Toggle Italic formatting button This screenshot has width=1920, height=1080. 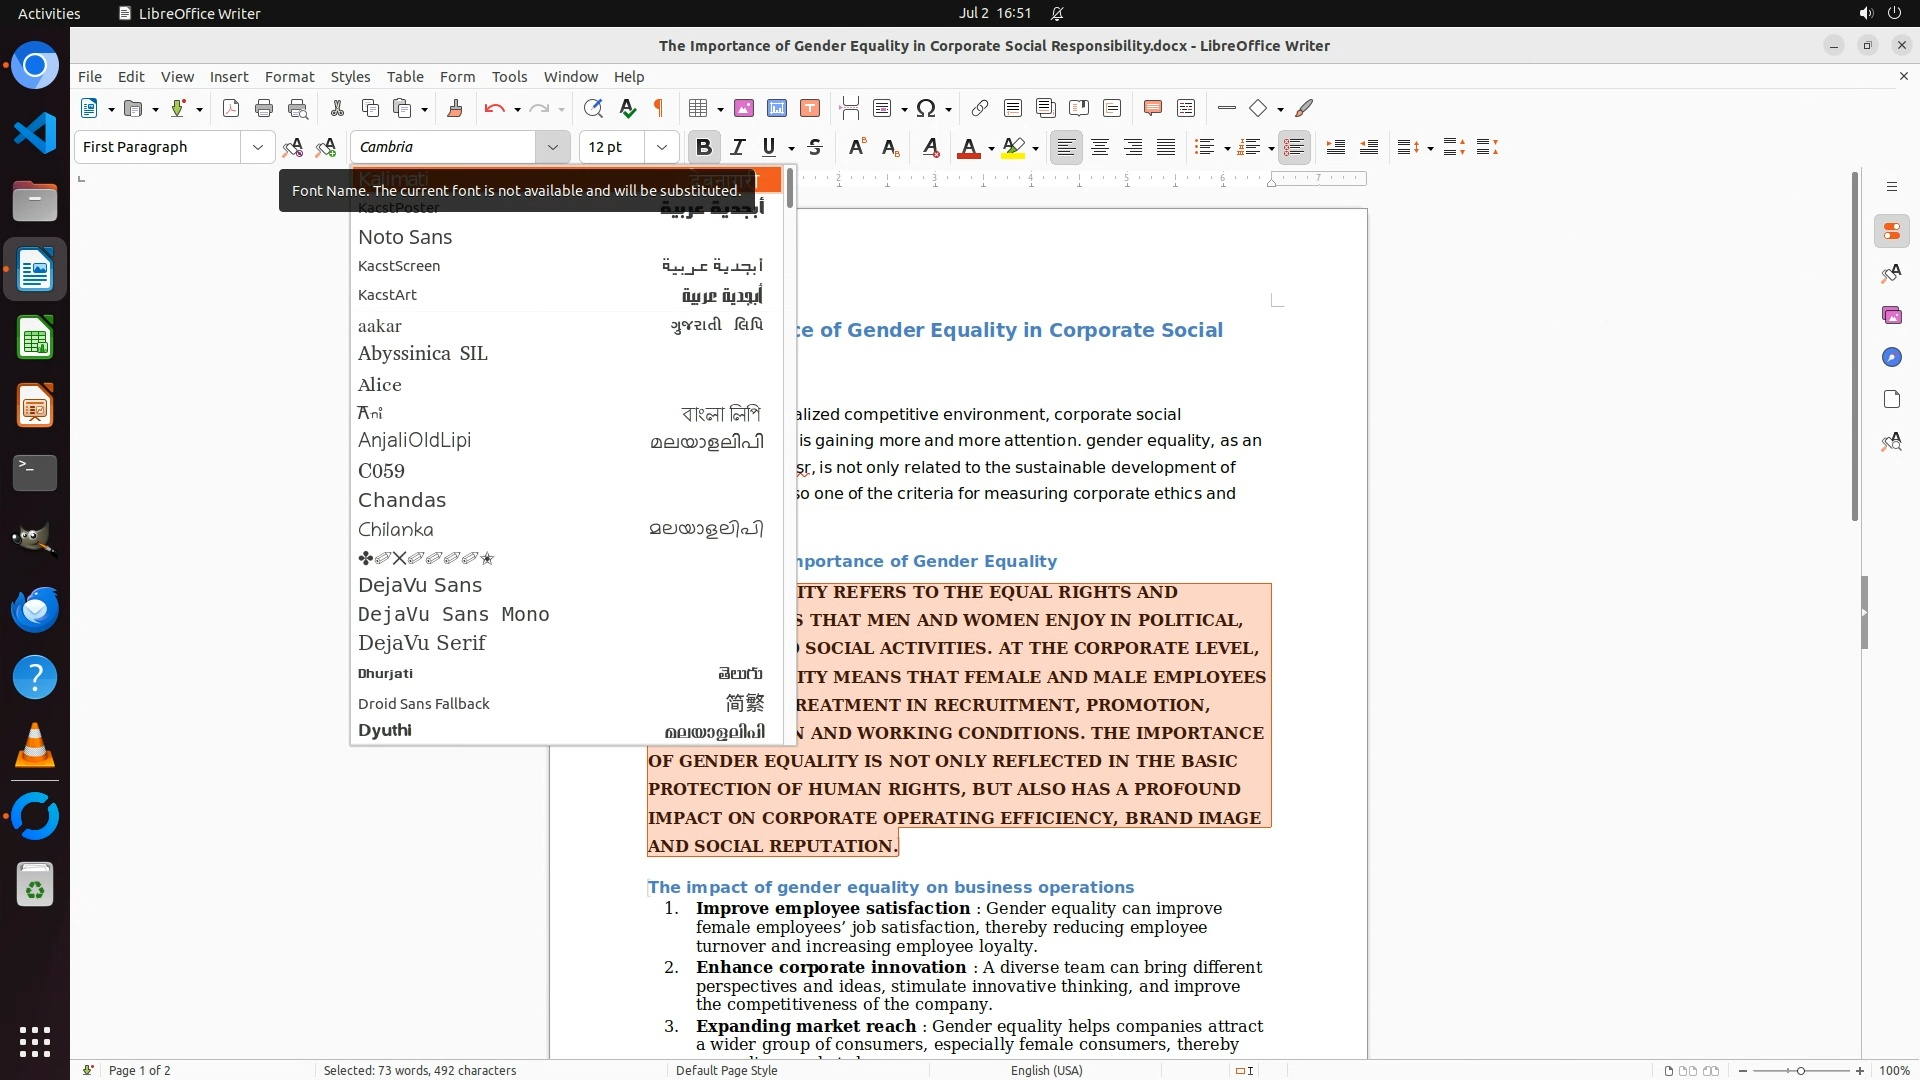coord(738,147)
